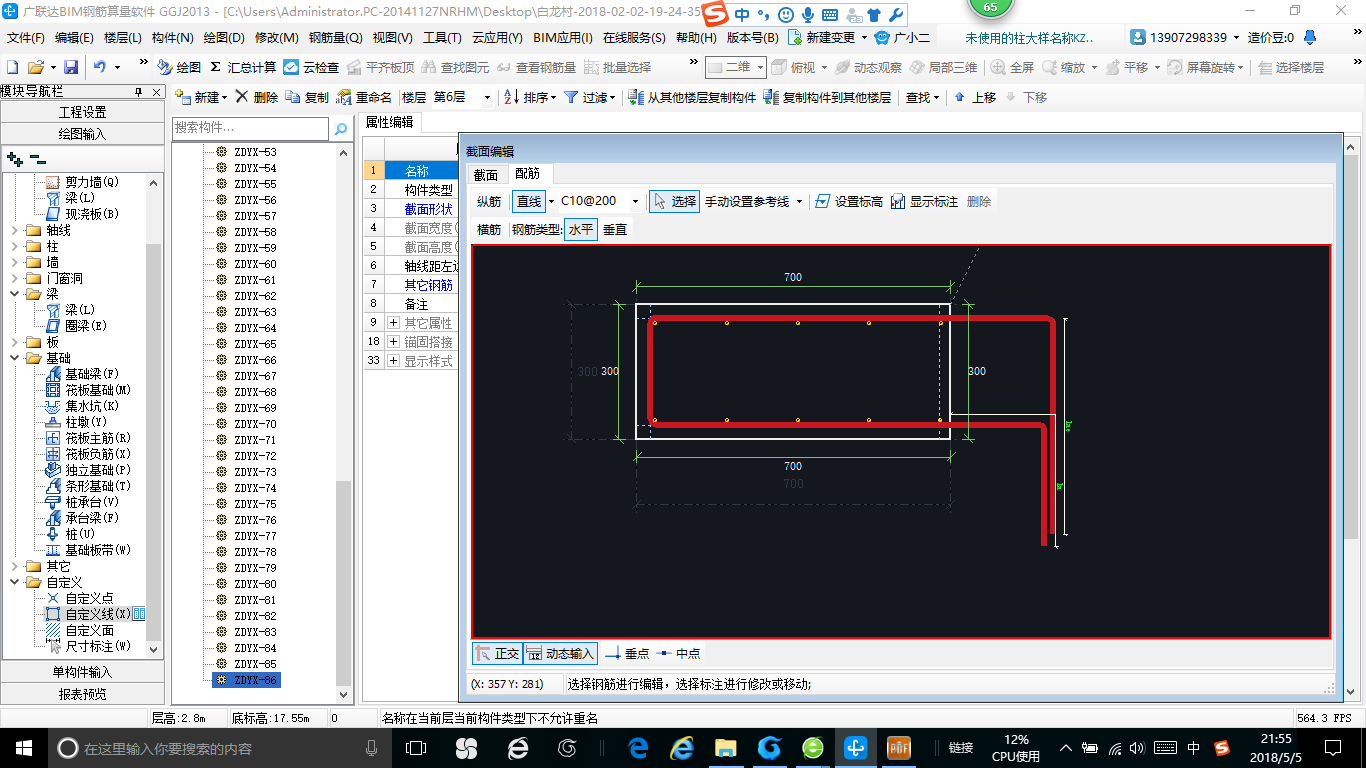
Task: Select 筏板基础(M) in navigator tree
Action: (98, 390)
